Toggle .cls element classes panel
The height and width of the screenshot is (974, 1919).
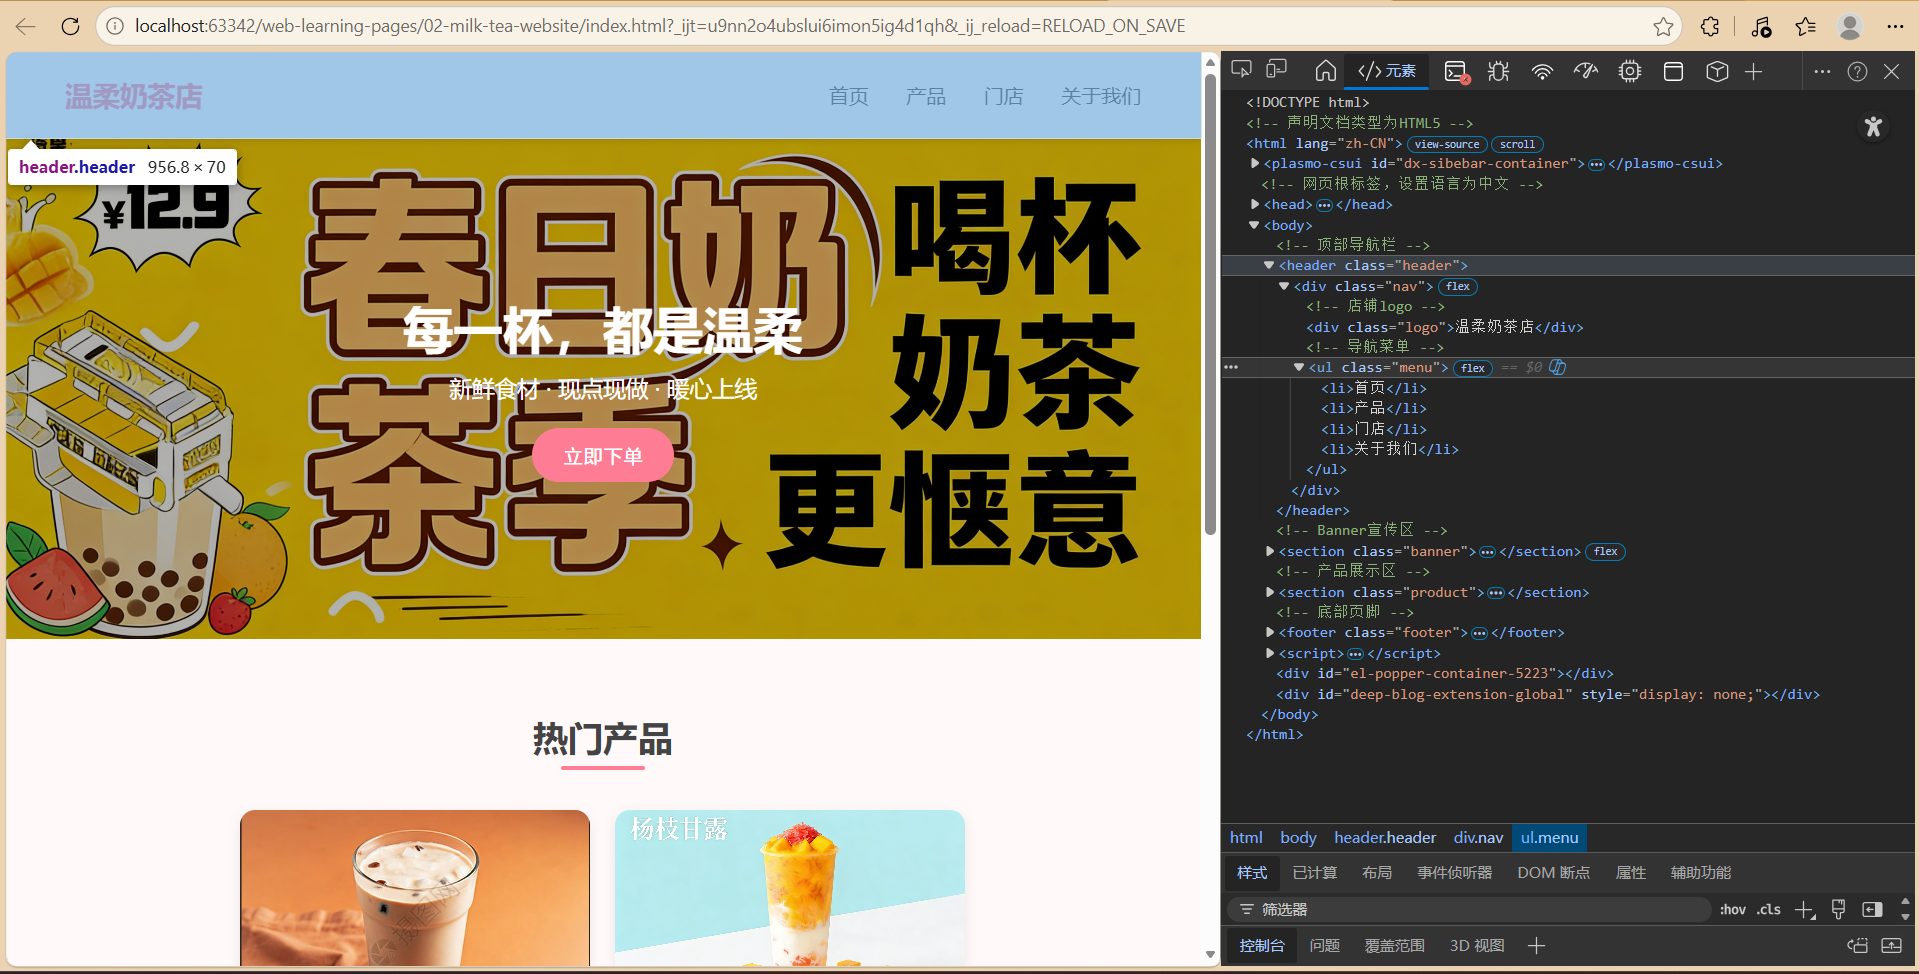click(1769, 909)
